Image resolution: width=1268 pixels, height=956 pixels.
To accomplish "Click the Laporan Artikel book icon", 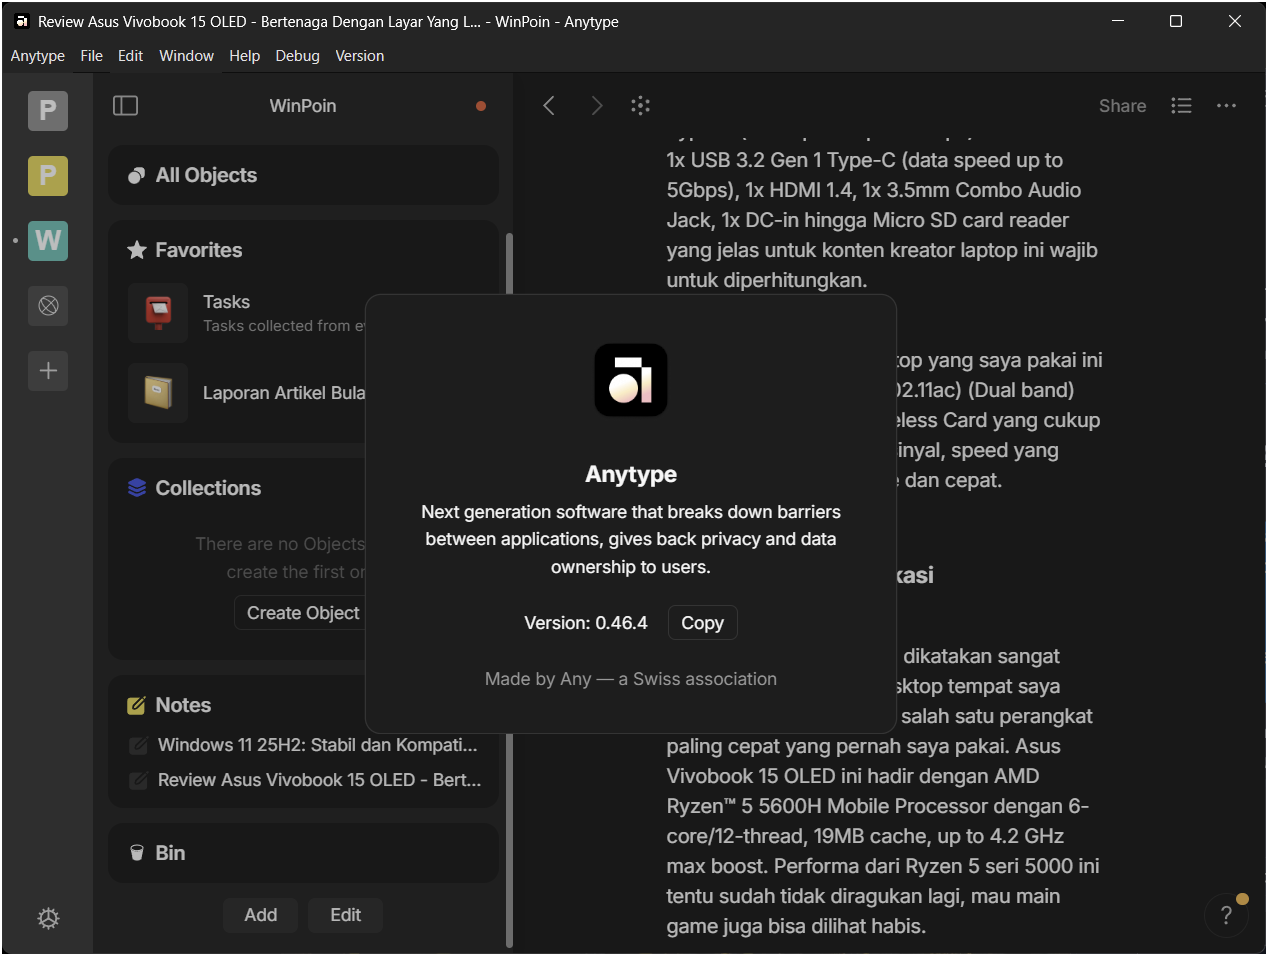I will [158, 393].
